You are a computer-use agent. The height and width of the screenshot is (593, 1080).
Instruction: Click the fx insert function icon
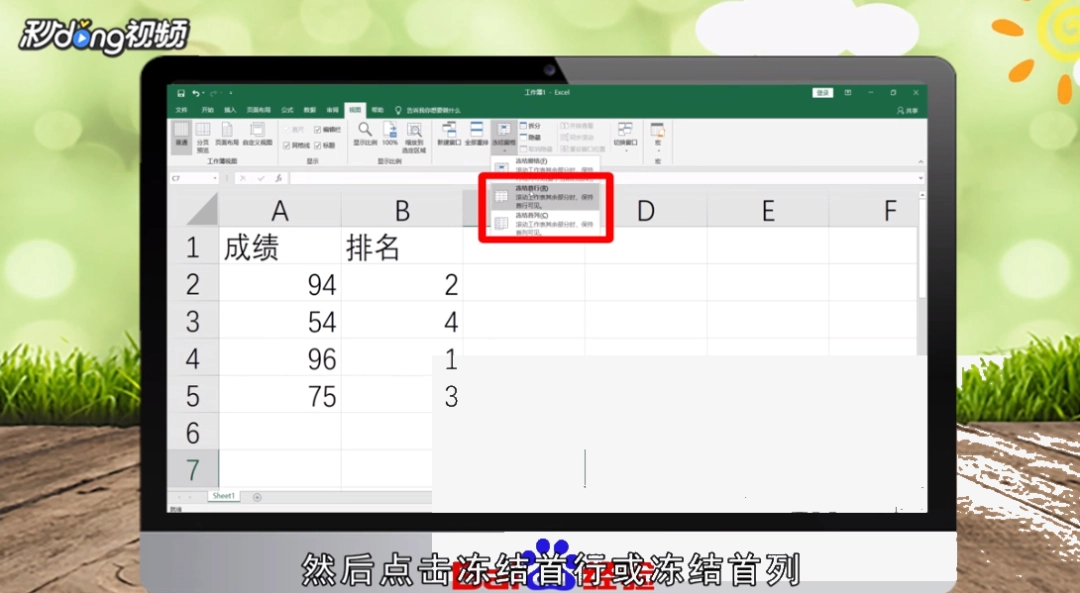tap(278, 178)
